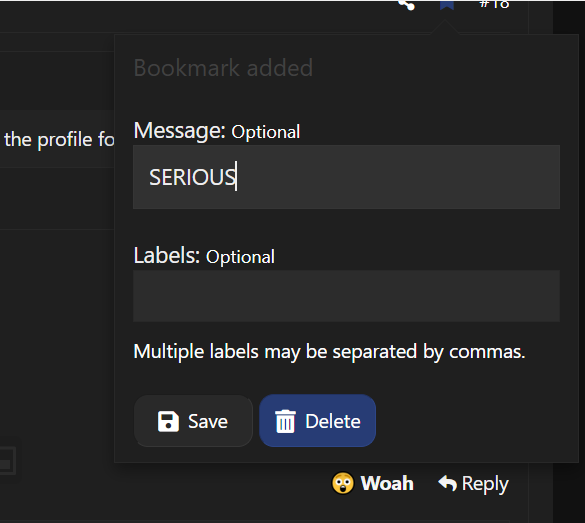The height and width of the screenshot is (523, 585).
Task: Click the Message: field label
Action: [x=180, y=131]
